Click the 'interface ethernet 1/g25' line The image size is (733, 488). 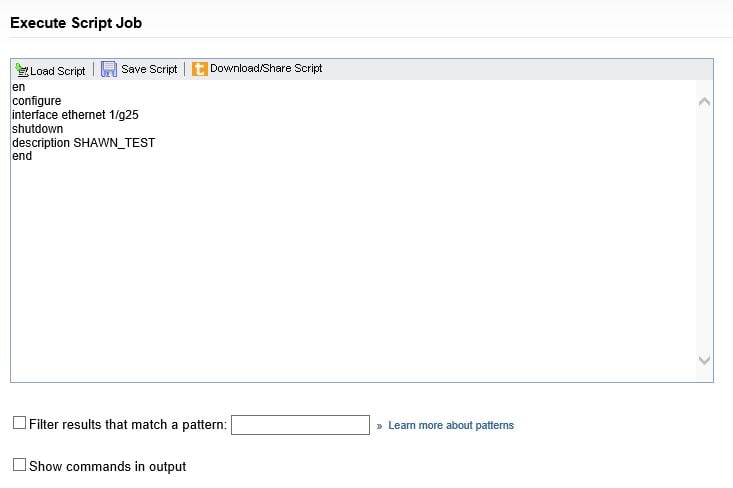[75, 115]
